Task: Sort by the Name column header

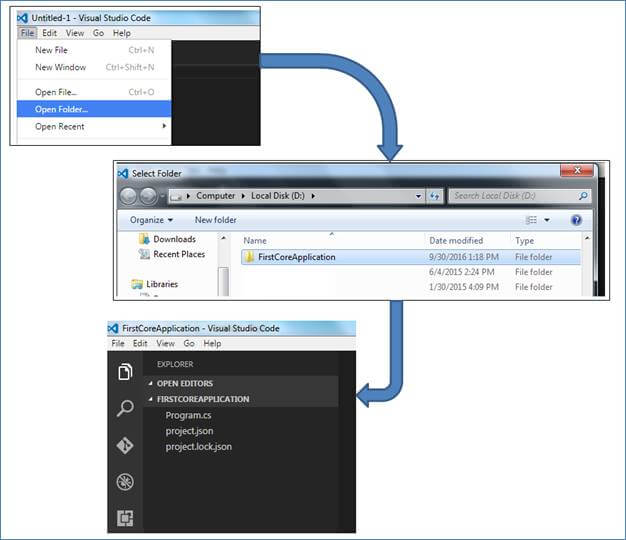Action: click(255, 241)
